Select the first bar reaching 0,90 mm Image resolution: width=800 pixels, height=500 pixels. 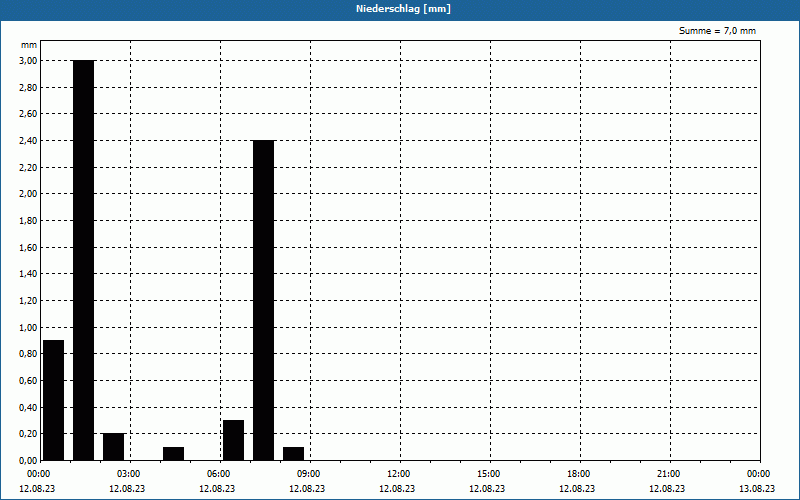pyautogui.click(x=54, y=401)
